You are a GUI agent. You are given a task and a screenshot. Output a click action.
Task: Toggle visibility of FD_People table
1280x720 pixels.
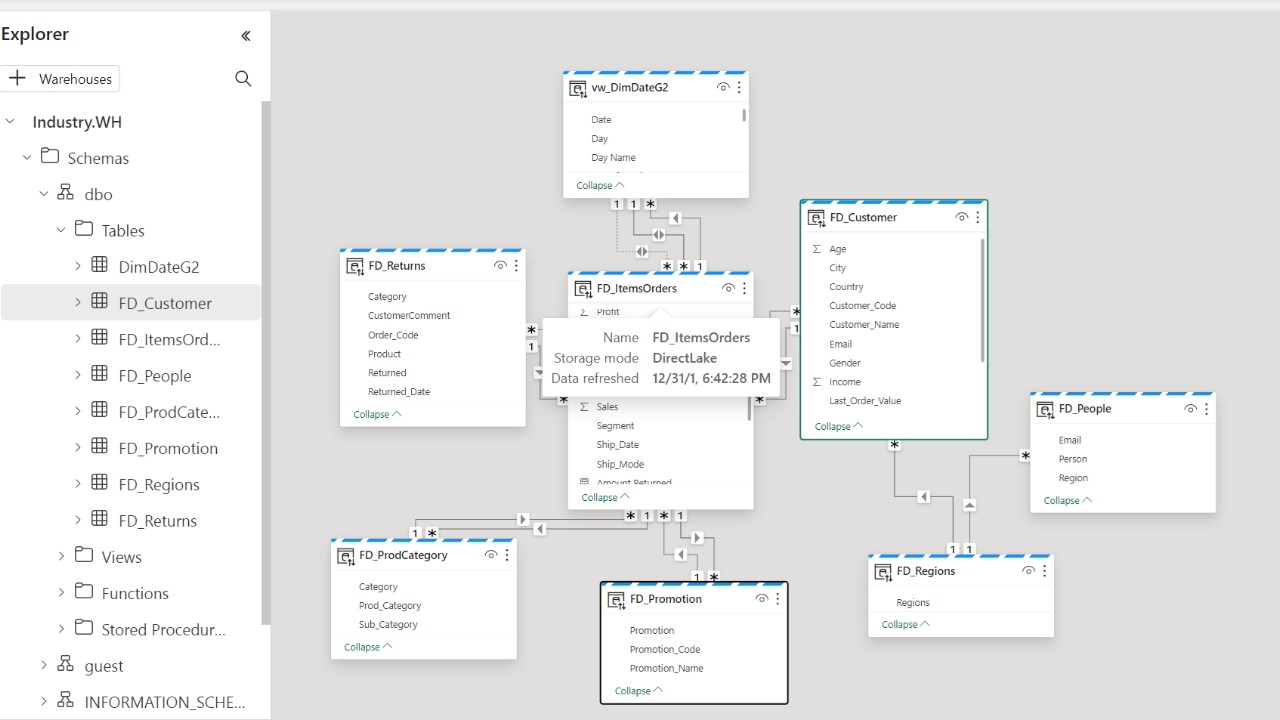coord(1191,409)
